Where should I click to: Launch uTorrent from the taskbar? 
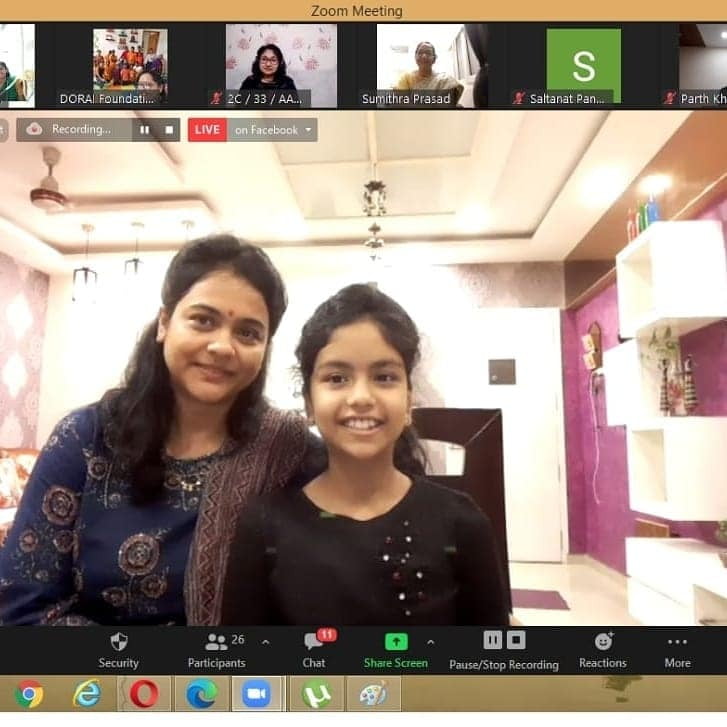(x=317, y=693)
